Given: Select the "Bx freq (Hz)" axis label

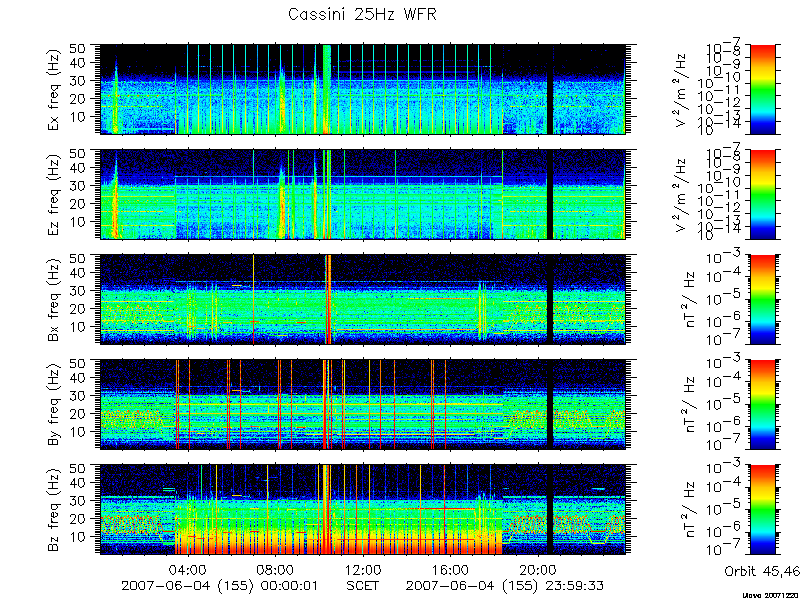Looking at the screenshot, I should tap(54, 299).
